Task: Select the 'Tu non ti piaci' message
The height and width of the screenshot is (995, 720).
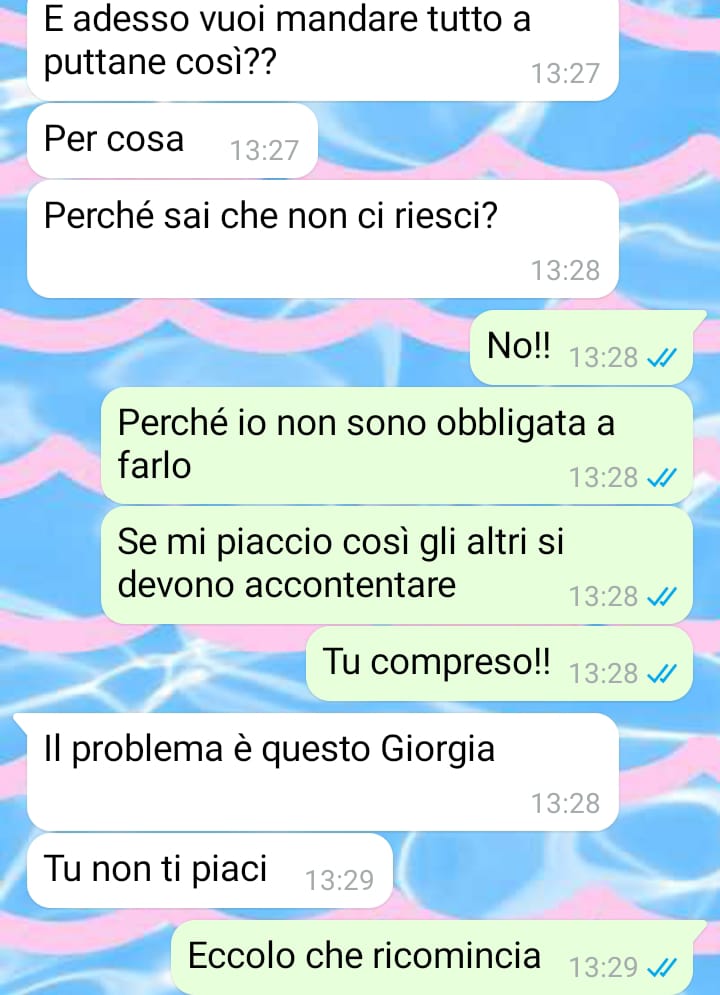Action: click(210, 871)
